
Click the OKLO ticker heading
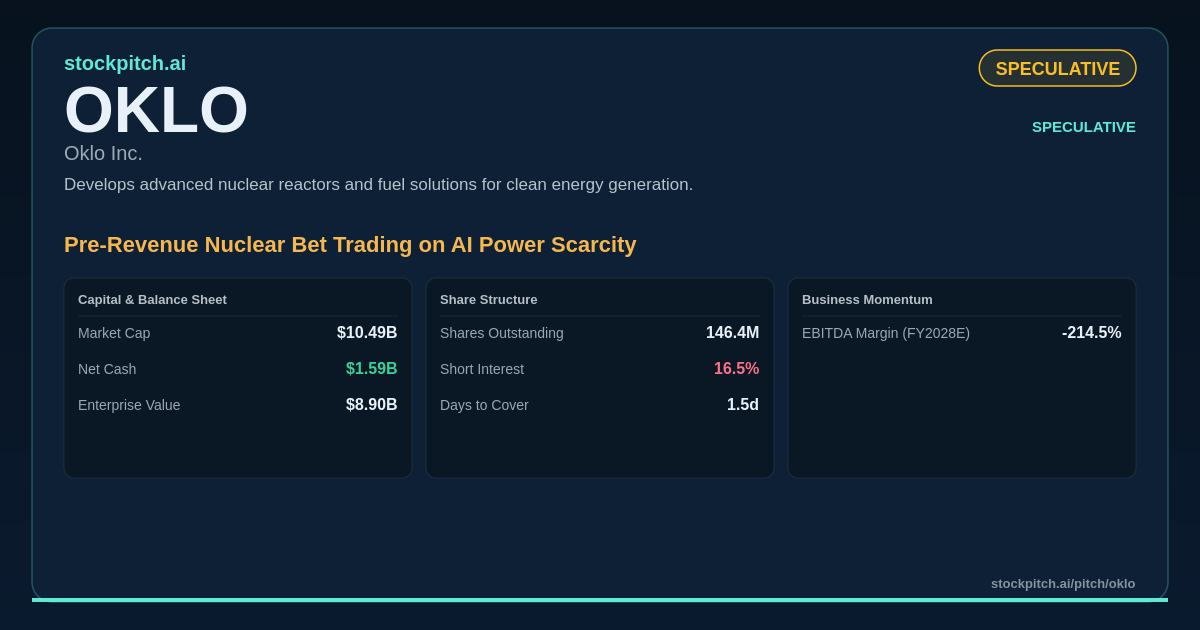point(156,110)
